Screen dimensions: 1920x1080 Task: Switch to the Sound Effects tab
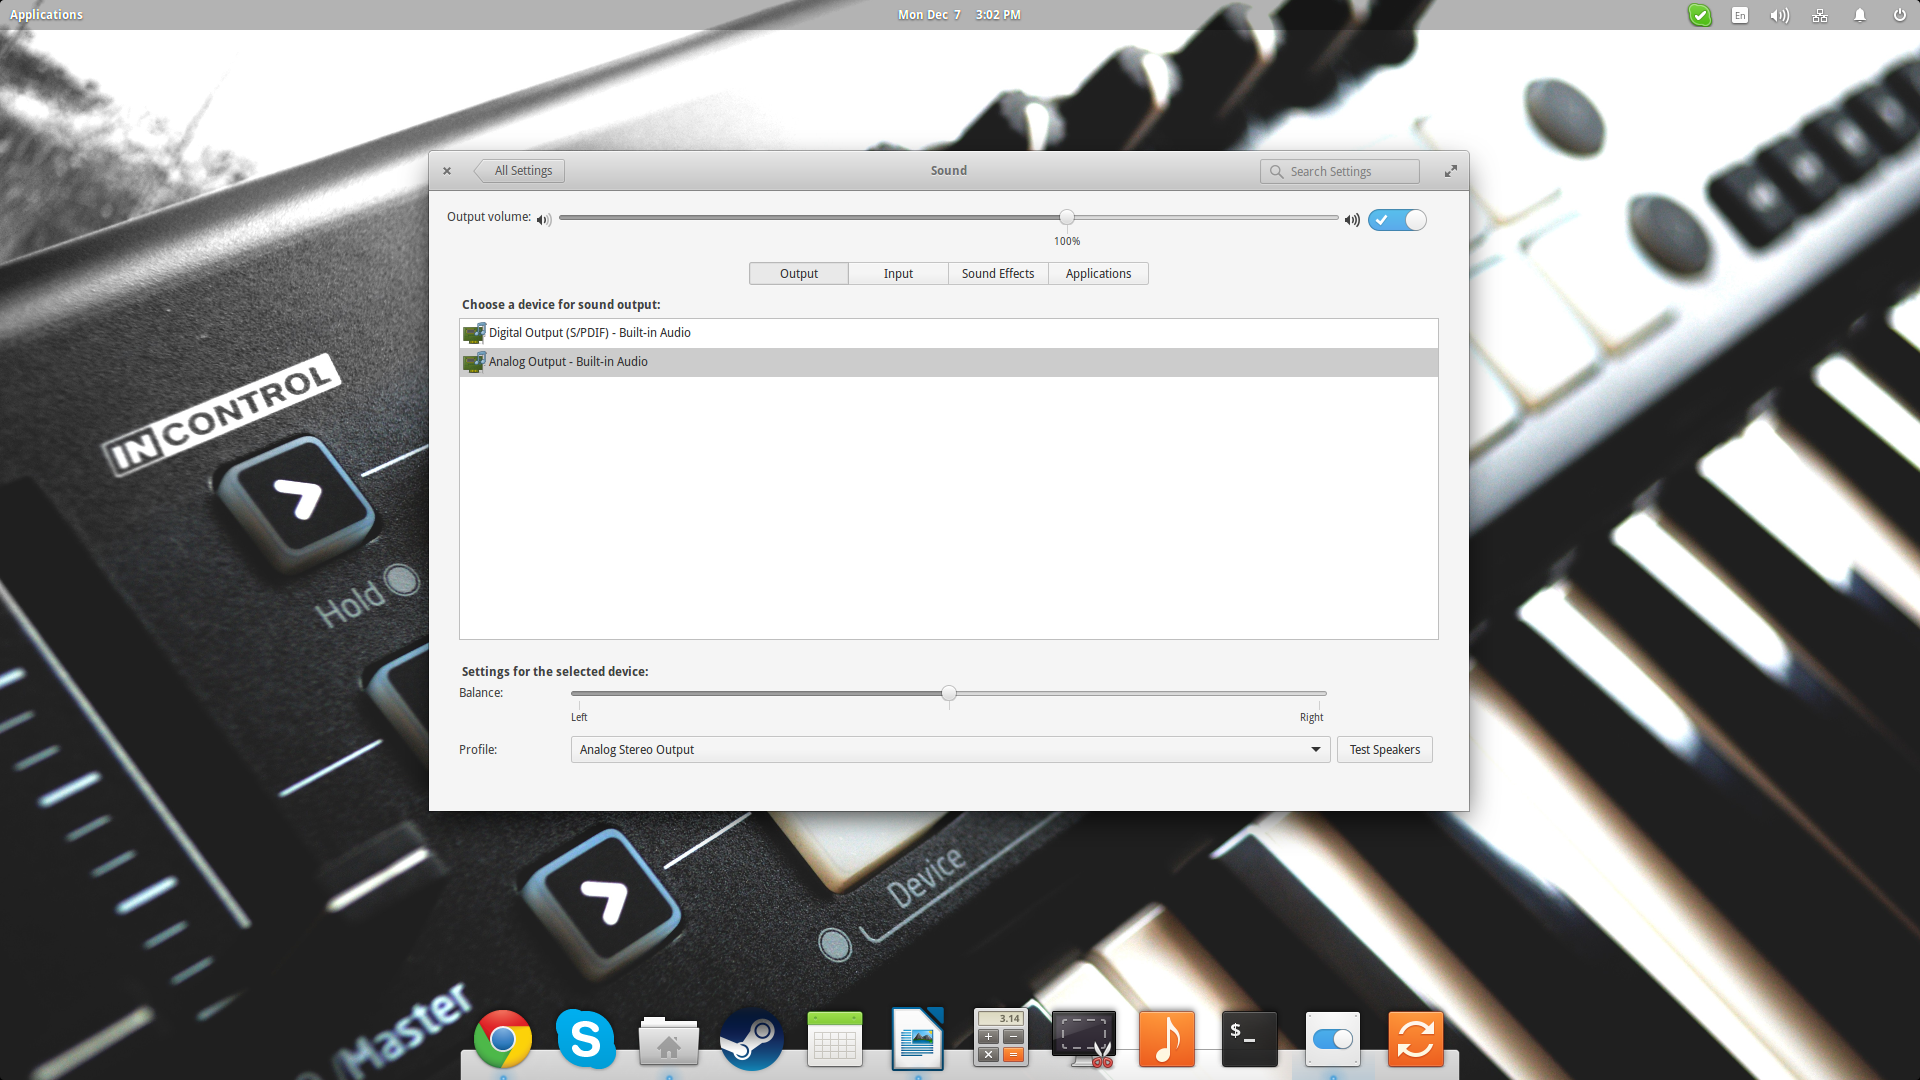click(x=998, y=273)
